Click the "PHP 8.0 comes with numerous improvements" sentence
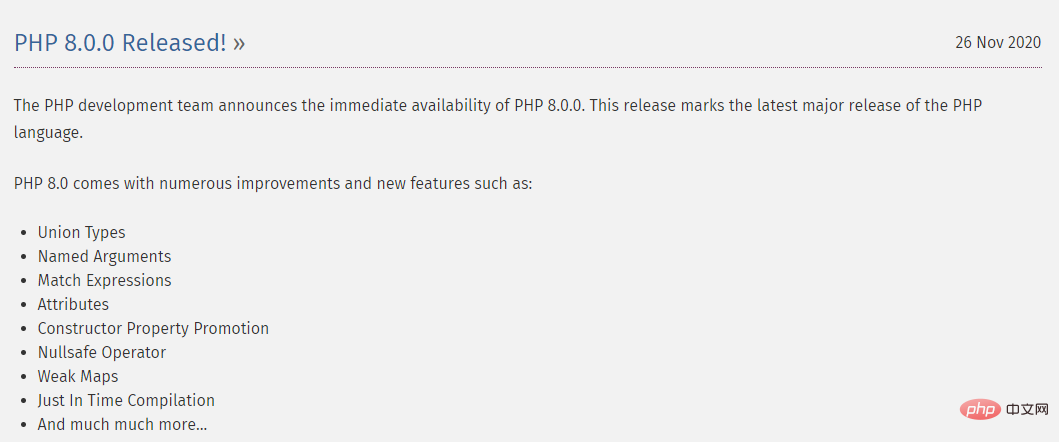This screenshot has width=1059, height=442. [273, 184]
